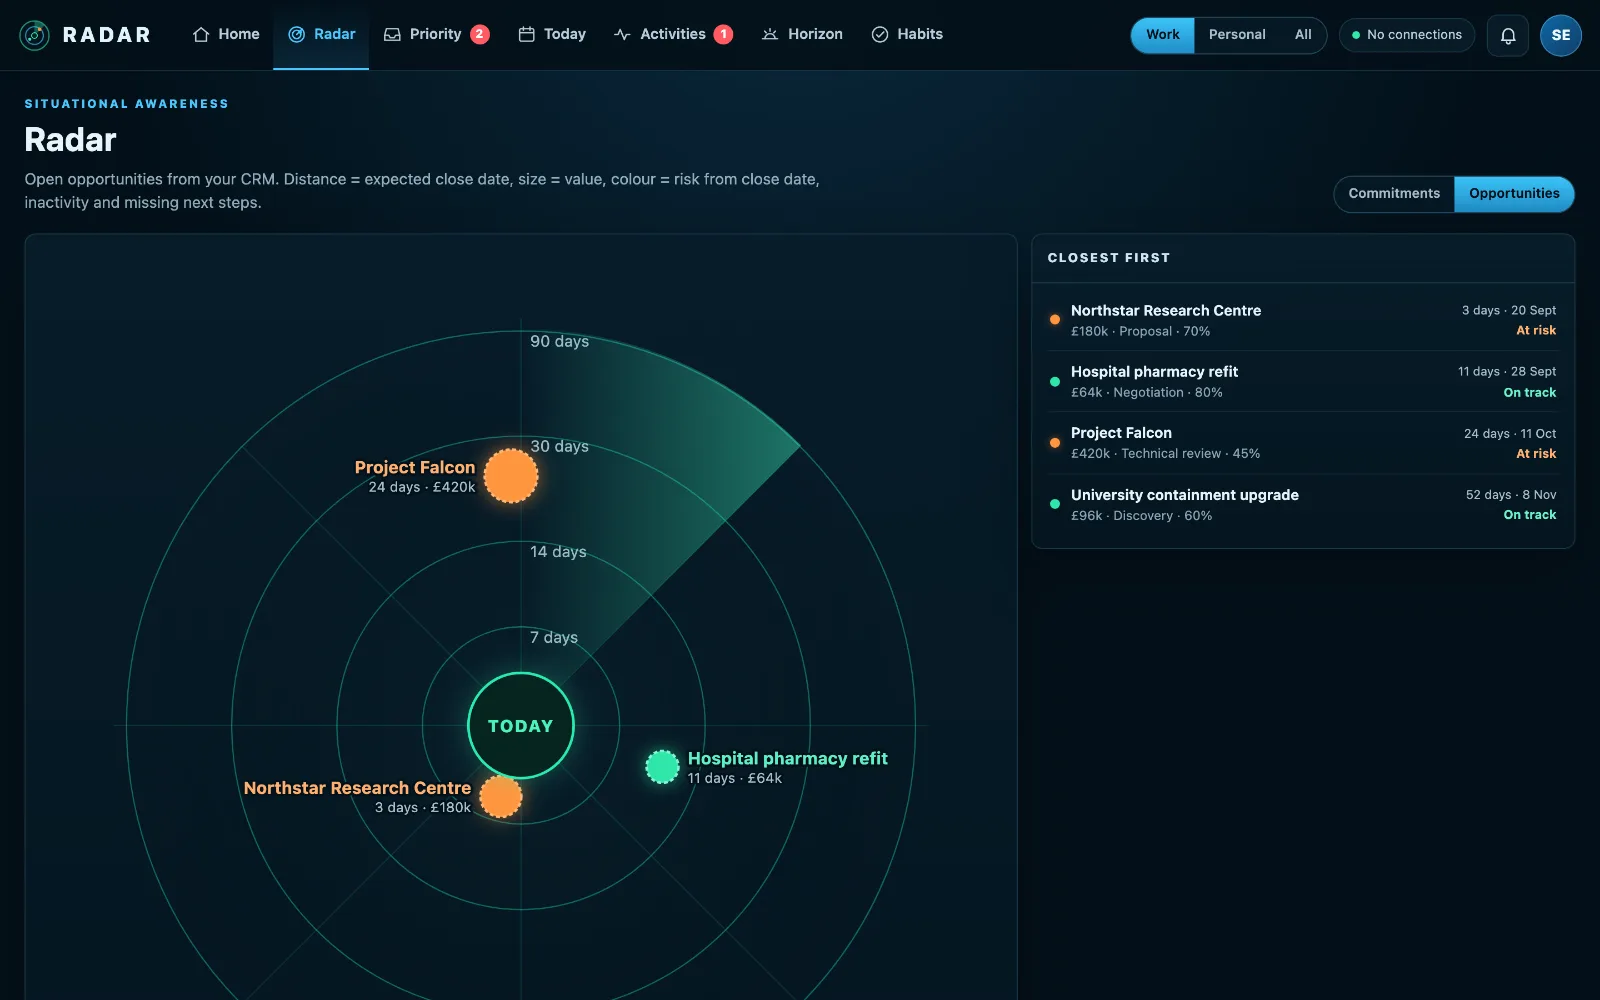This screenshot has width=1600, height=1000.
Task: Click the Priority badge showing 2
Action: pyautogui.click(x=480, y=34)
